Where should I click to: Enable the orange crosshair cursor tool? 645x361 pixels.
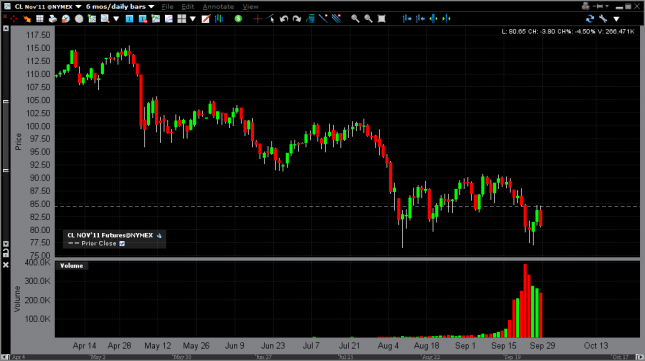[258, 19]
